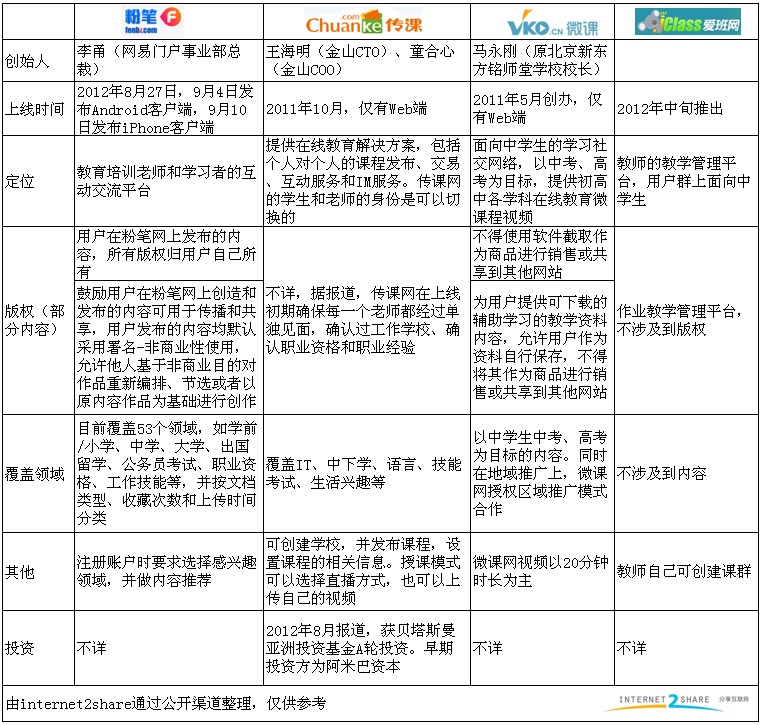Click the Internet2Share logo at bottom right
This screenshot has height=725, width=761.
click(x=678, y=701)
